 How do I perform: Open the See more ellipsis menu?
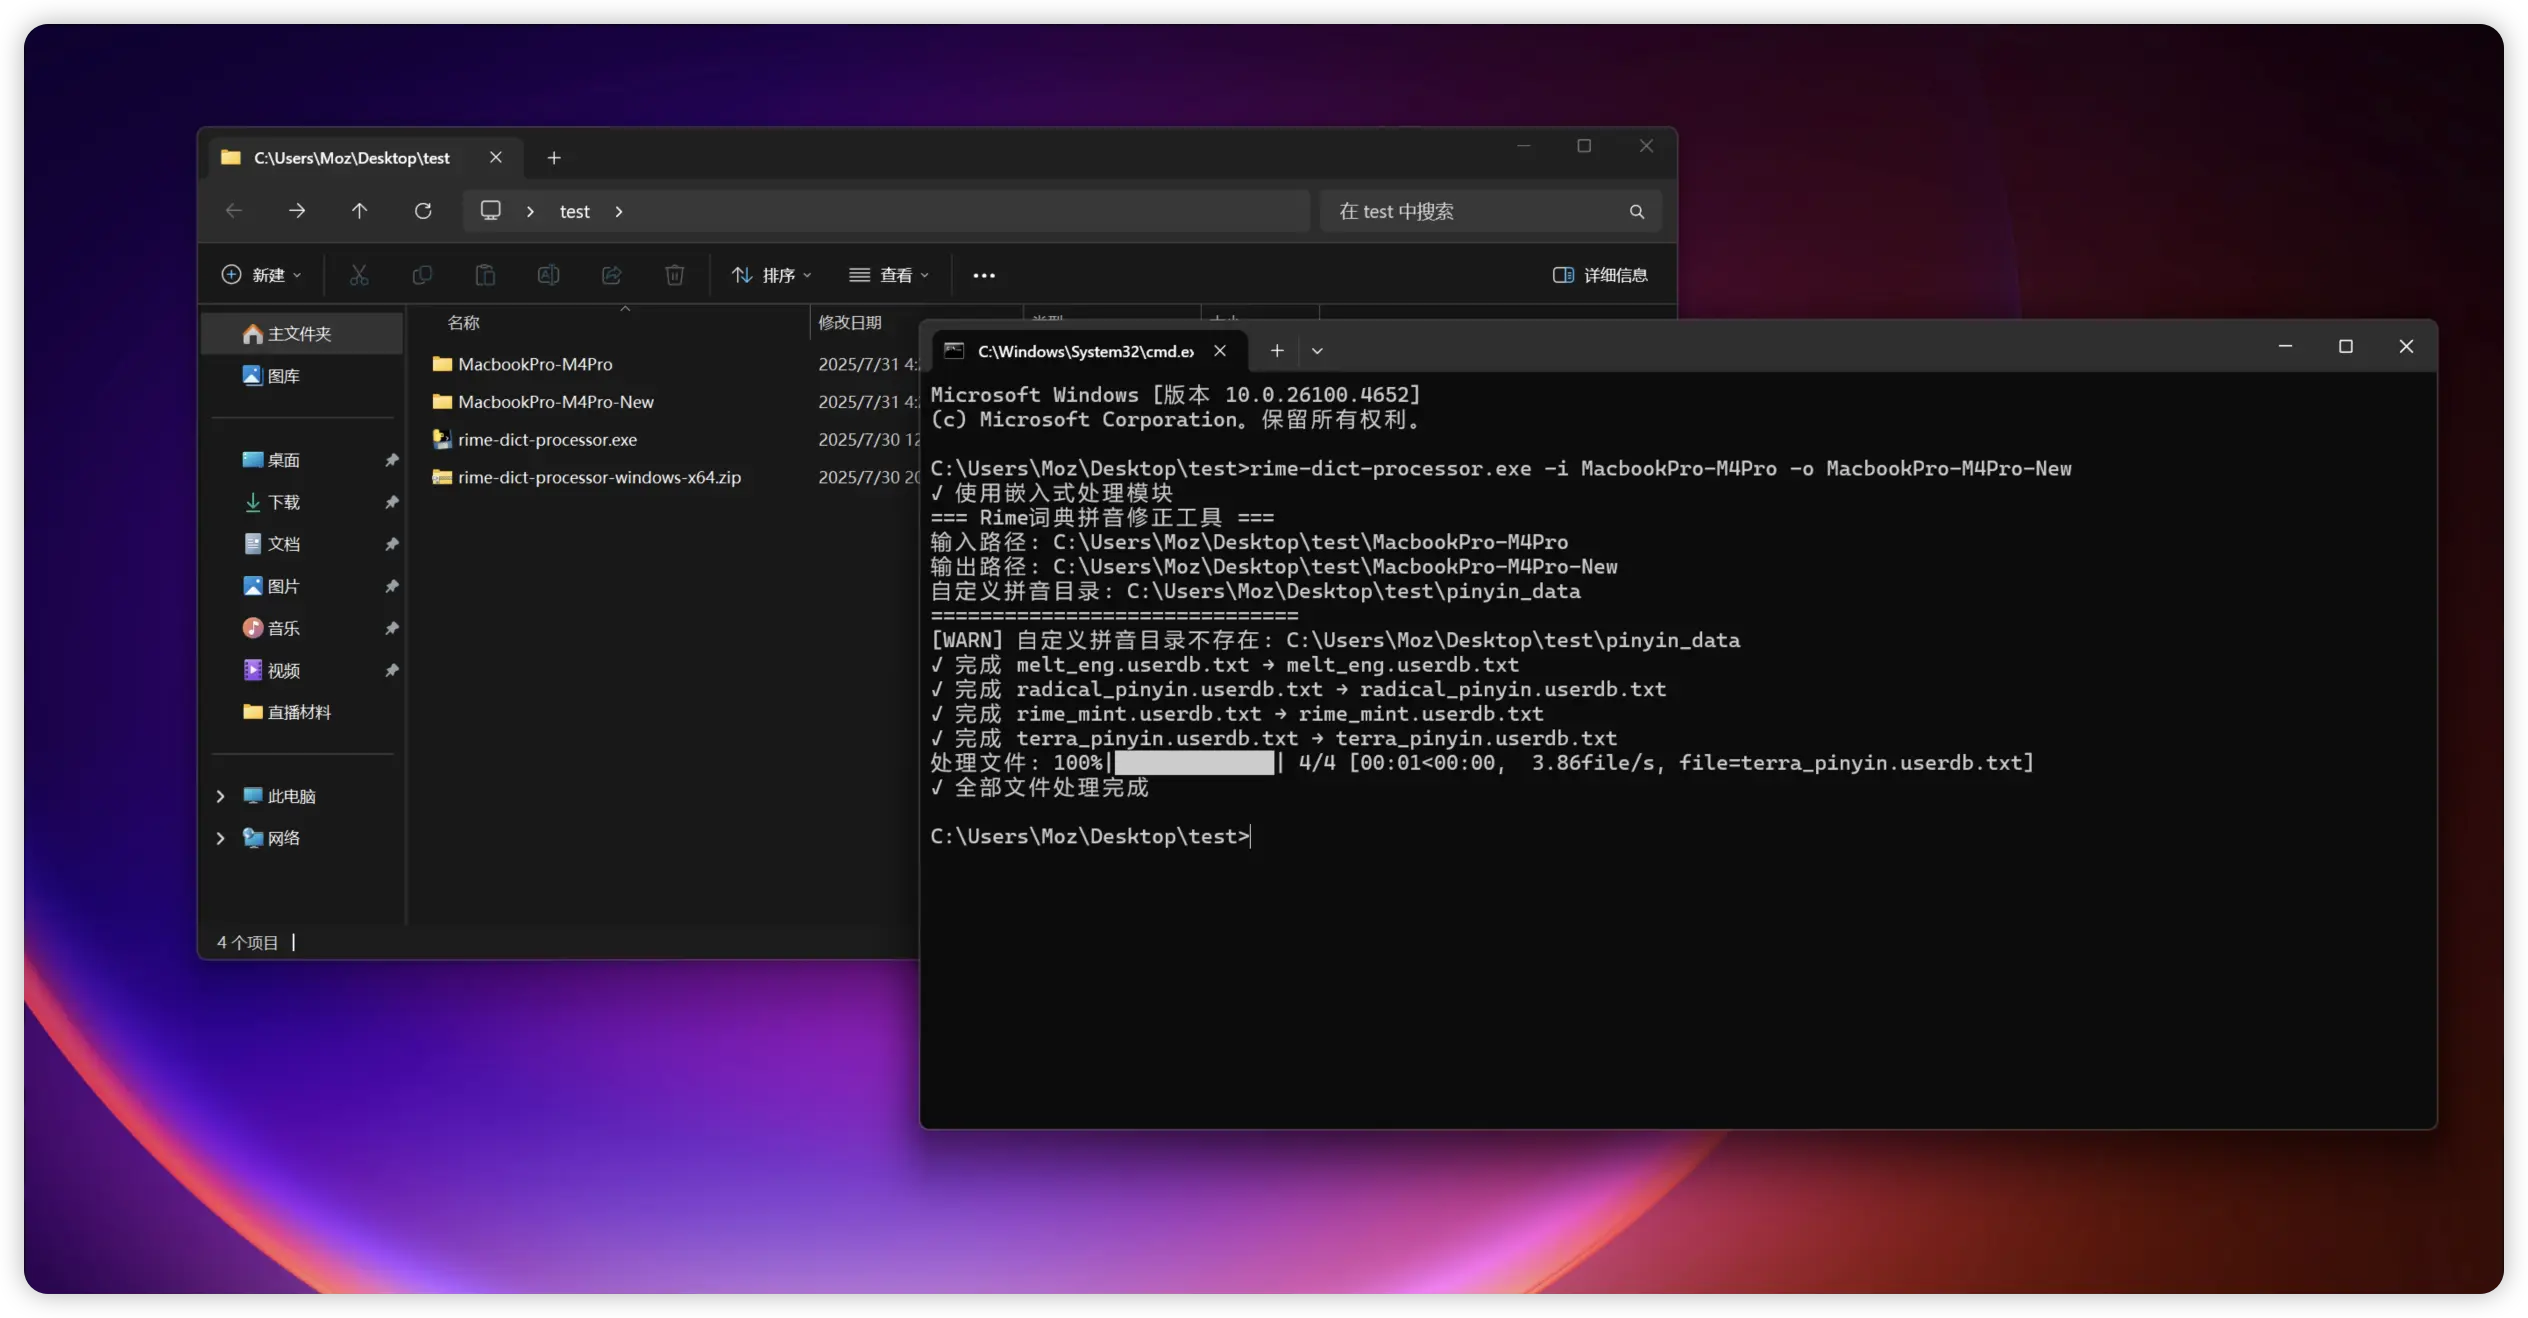click(x=984, y=275)
